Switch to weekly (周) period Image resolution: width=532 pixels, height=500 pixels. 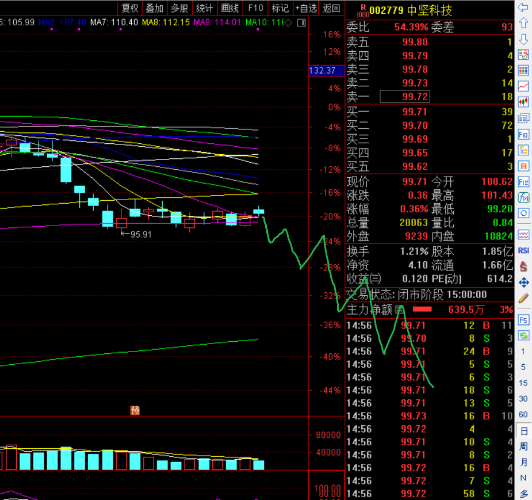[523, 446]
